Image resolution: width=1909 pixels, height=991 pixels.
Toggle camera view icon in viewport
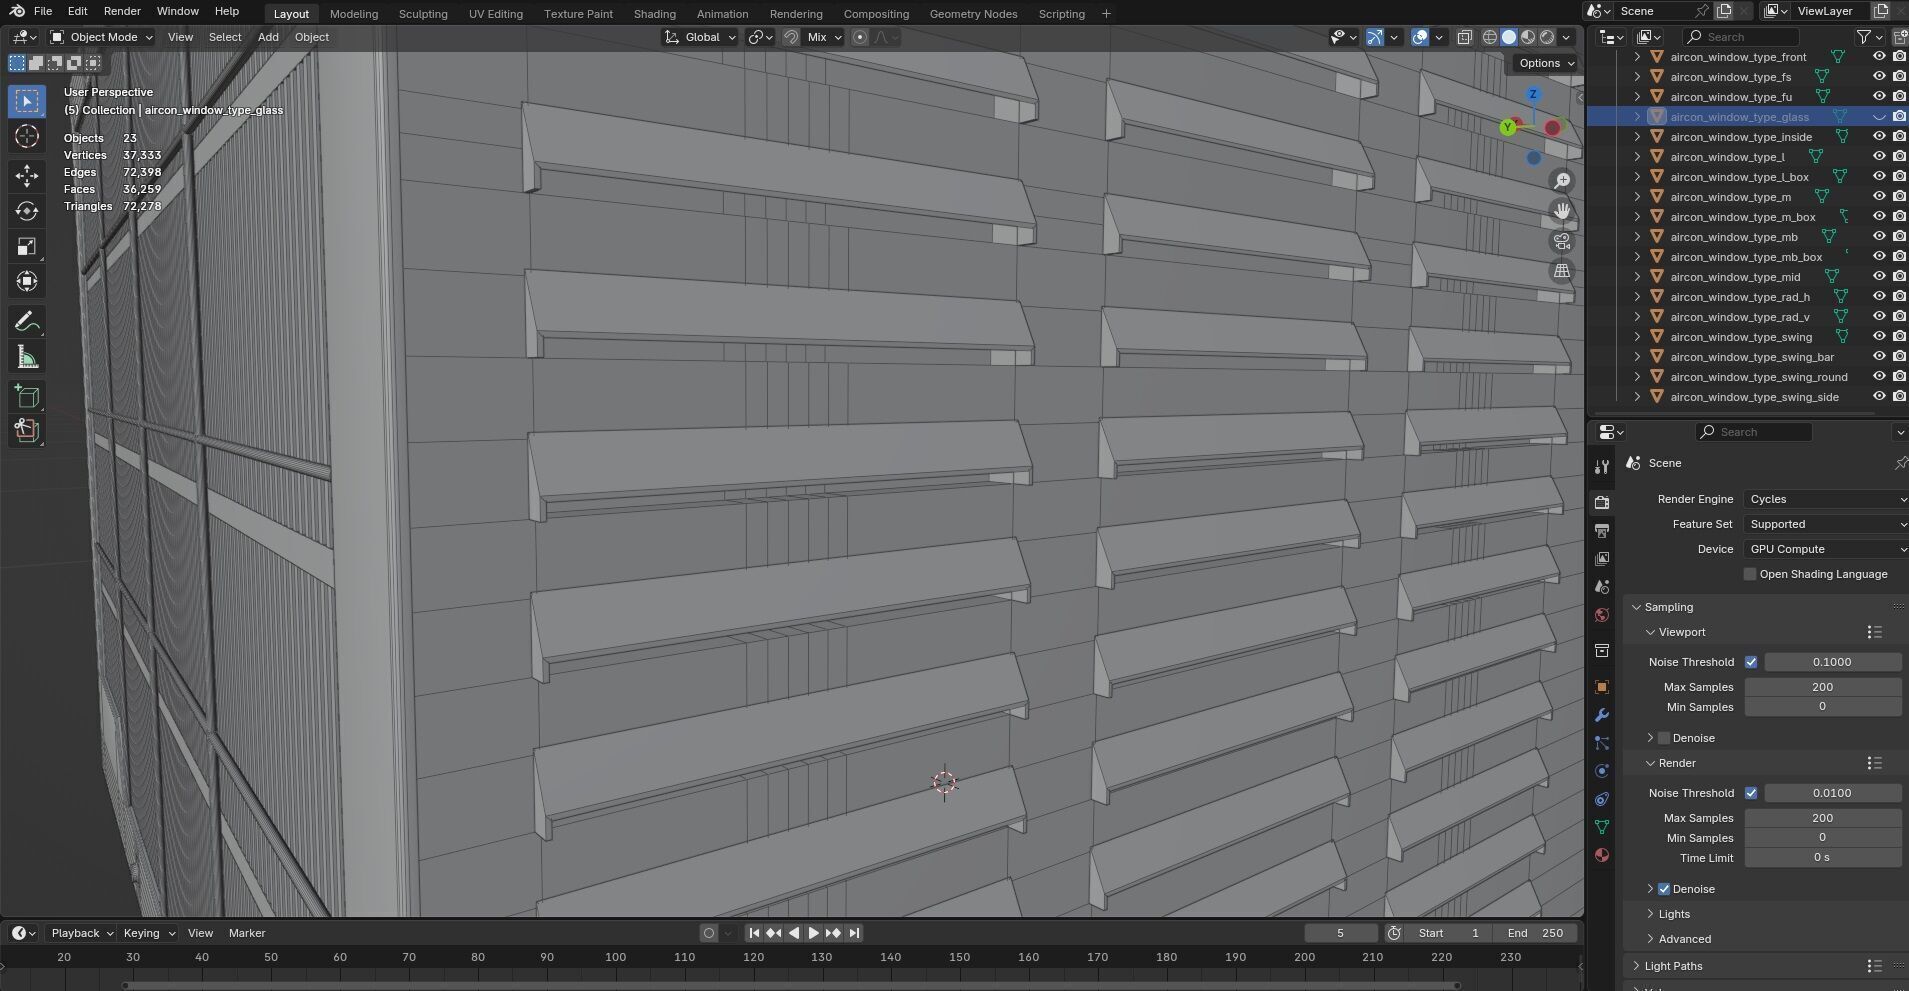coord(1561,241)
